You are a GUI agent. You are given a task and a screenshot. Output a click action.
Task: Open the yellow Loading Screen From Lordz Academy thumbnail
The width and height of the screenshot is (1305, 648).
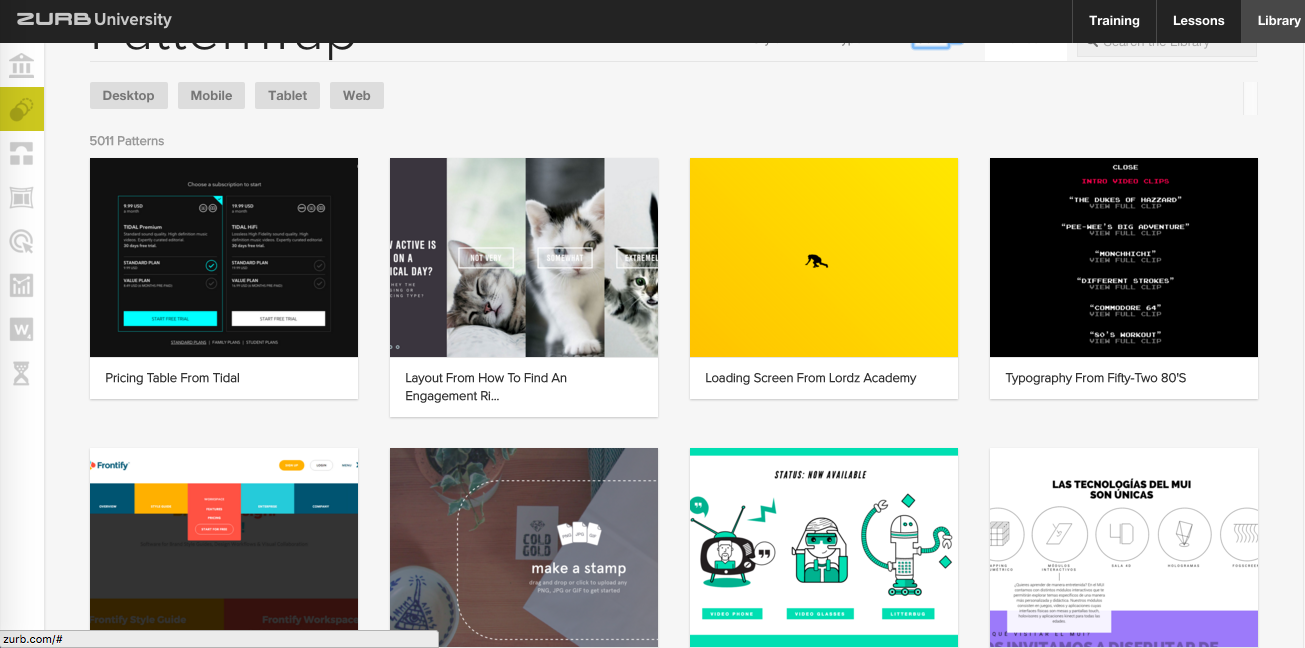[824, 257]
